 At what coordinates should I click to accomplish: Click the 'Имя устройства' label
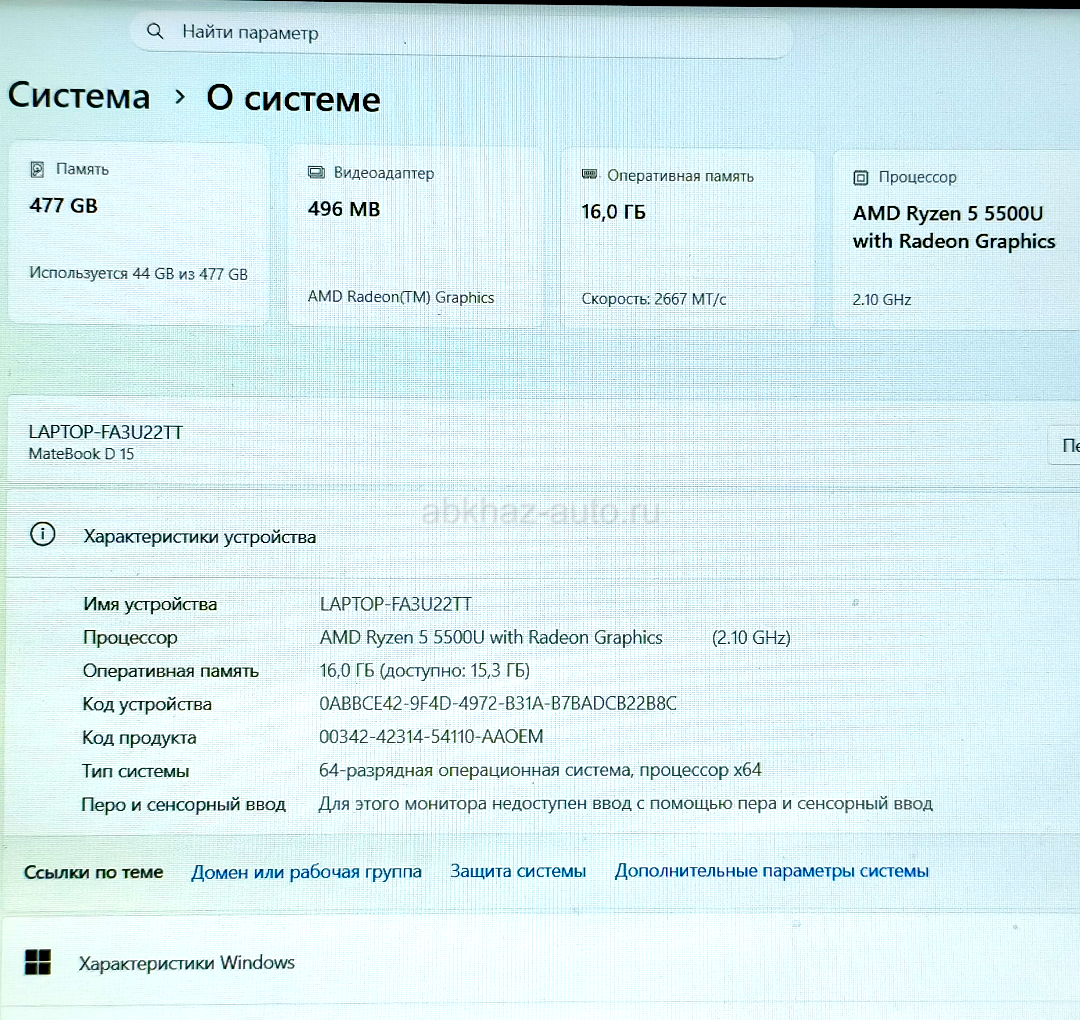tap(150, 604)
